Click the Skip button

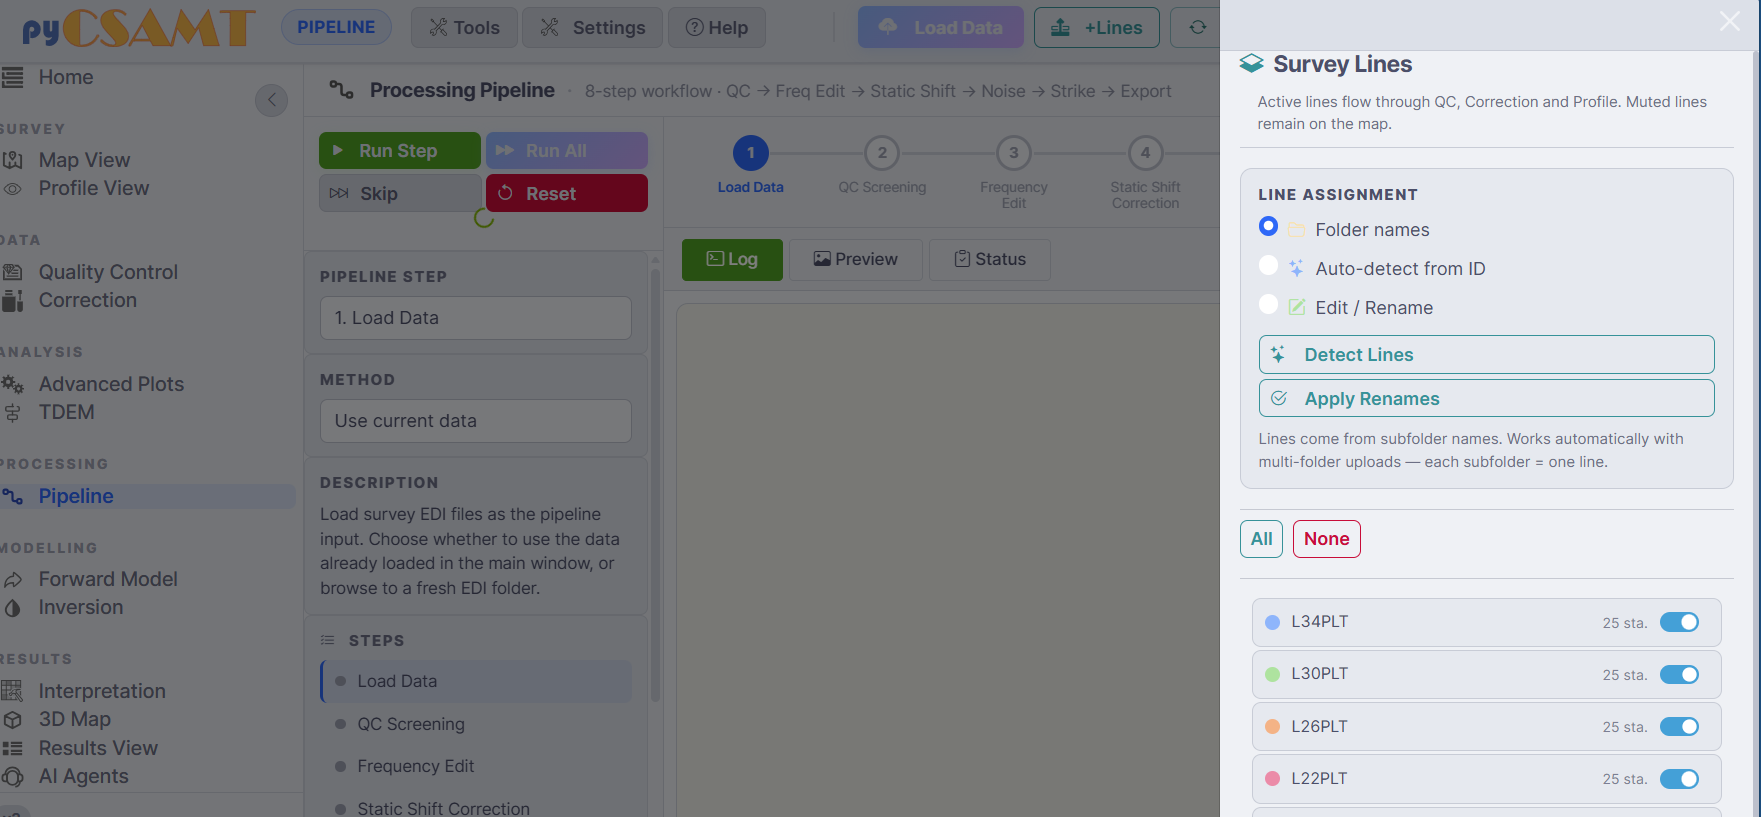[x=400, y=193]
